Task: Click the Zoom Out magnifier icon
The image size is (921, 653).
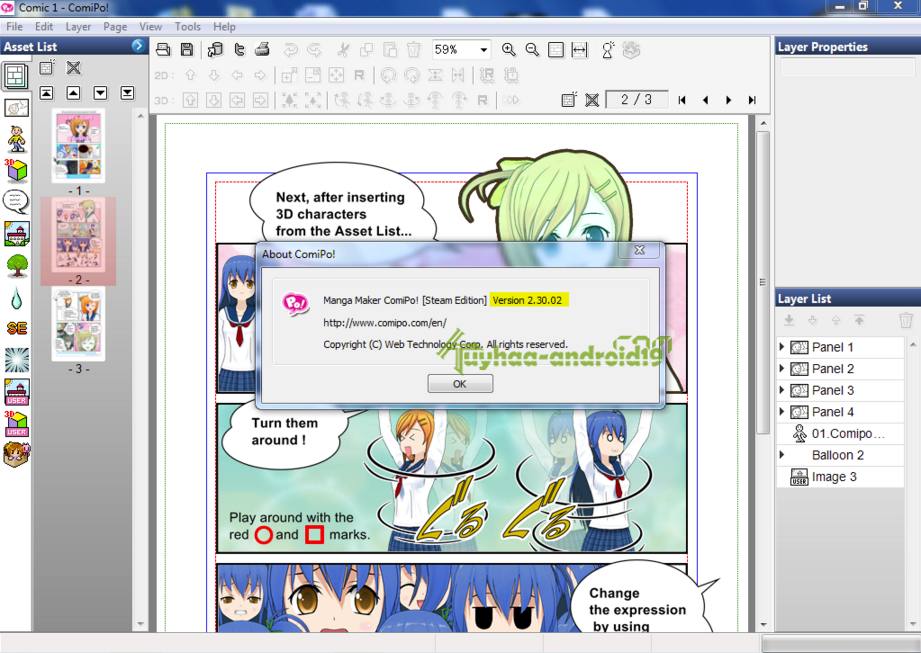Action: (x=532, y=50)
